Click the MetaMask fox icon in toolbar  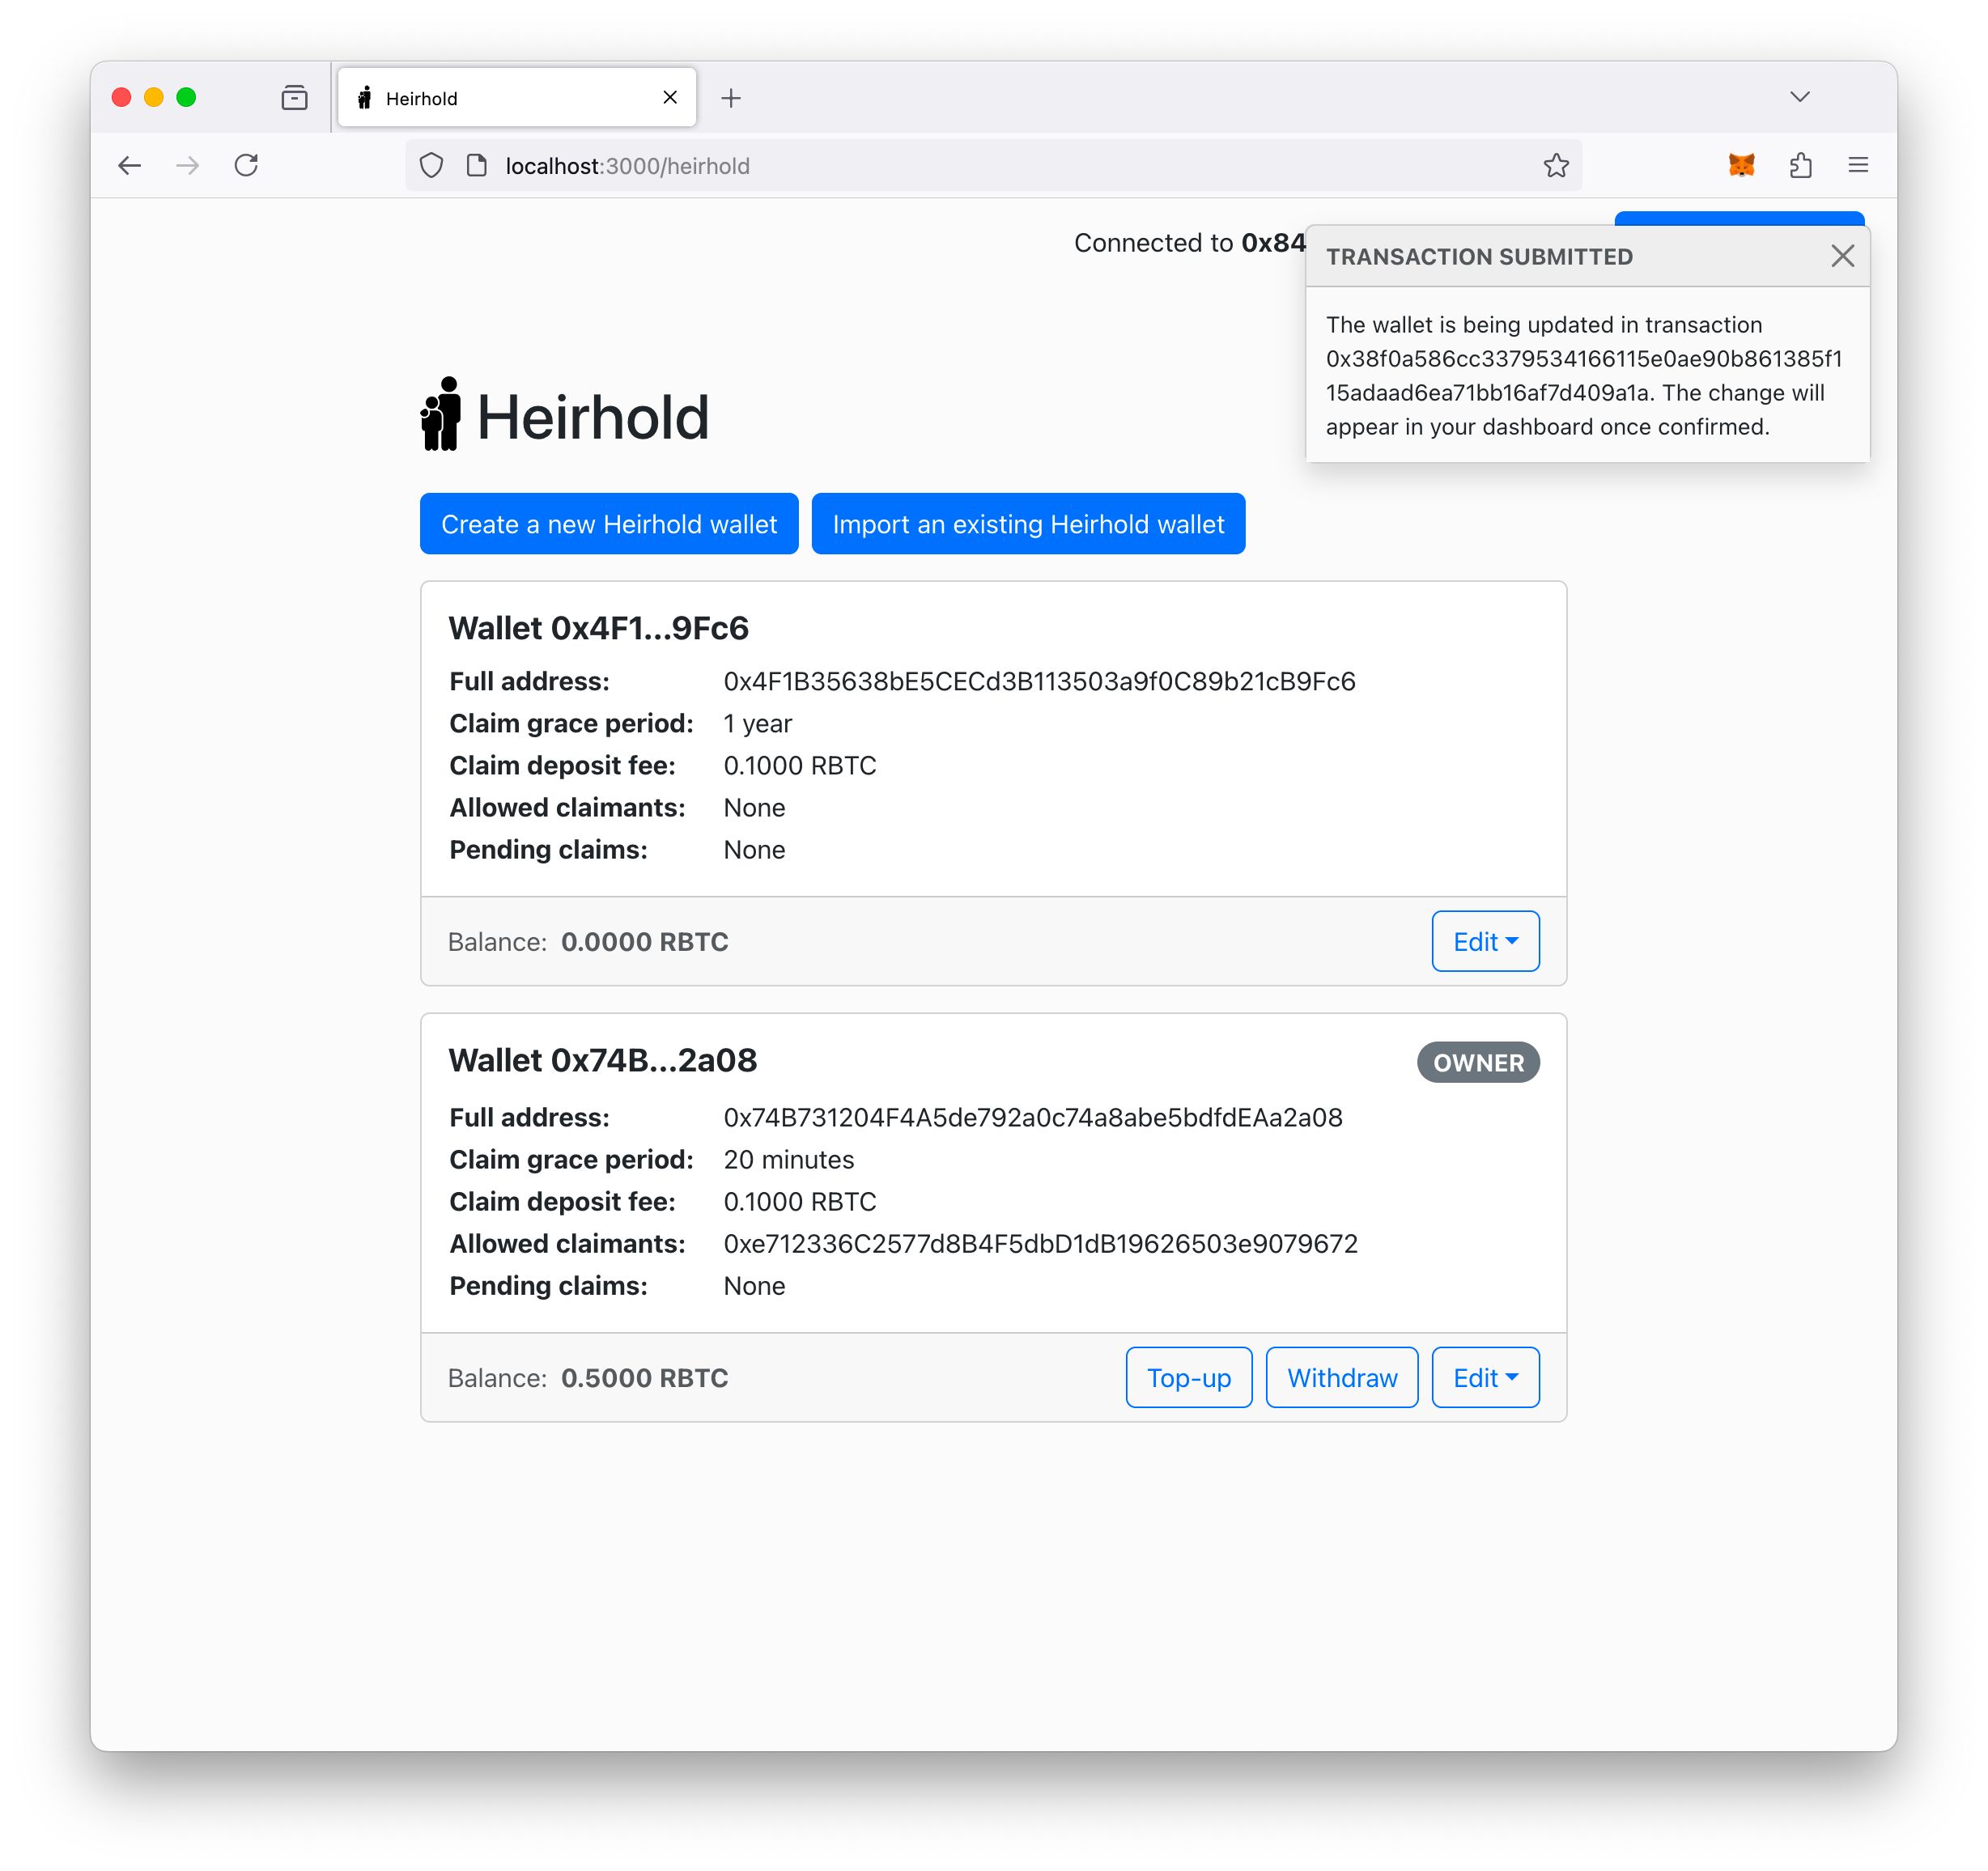(1742, 165)
